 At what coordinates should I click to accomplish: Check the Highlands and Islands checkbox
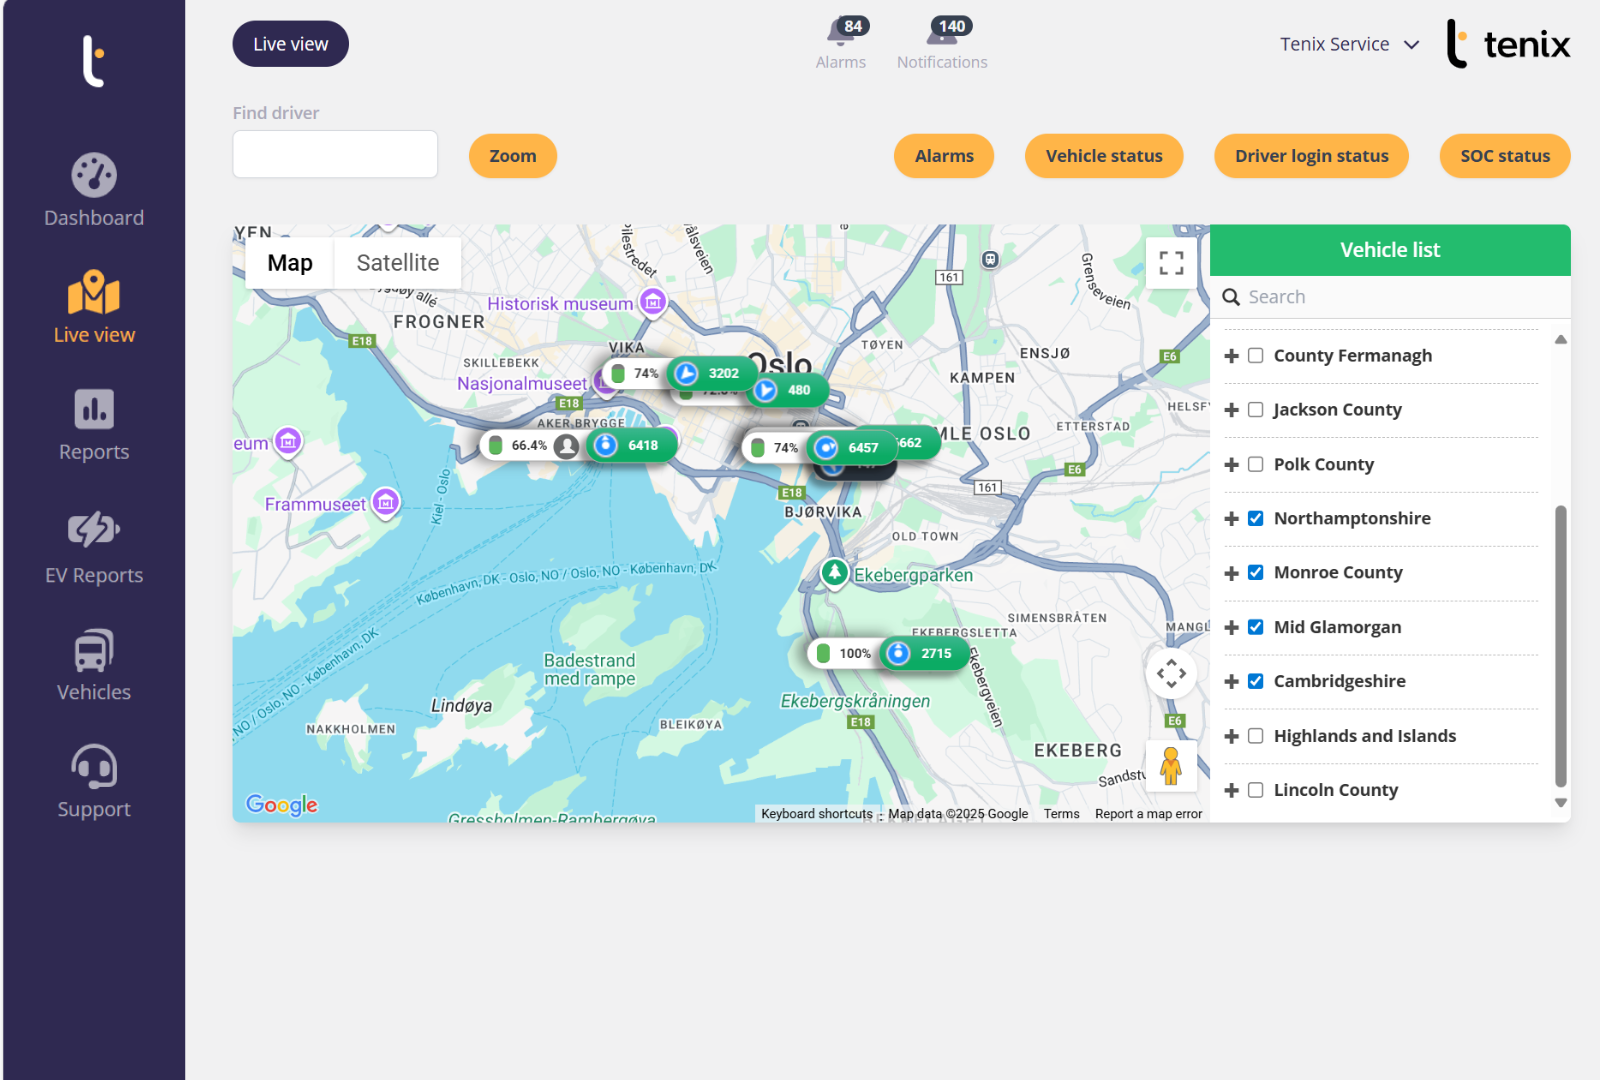1256,736
